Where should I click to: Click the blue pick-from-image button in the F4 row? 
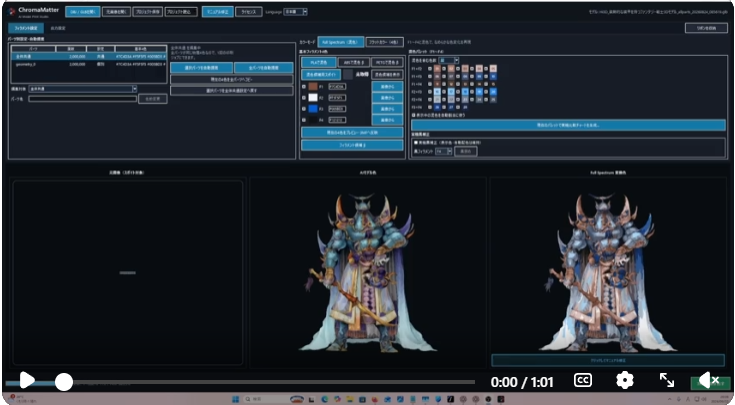(387, 120)
